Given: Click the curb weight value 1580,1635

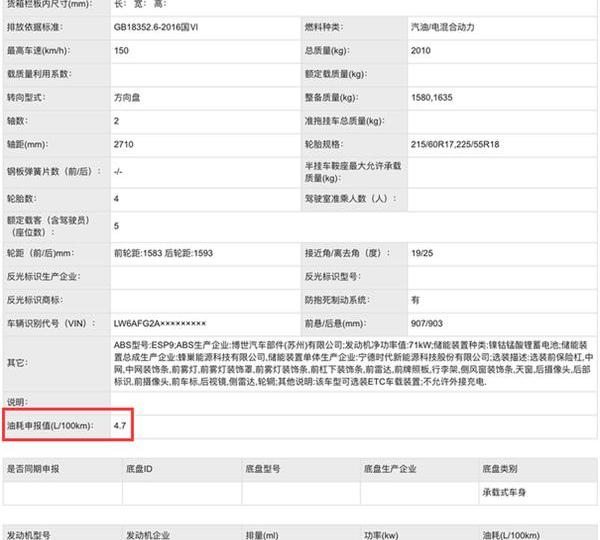Looking at the screenshot, I should [x=432, y=98].
